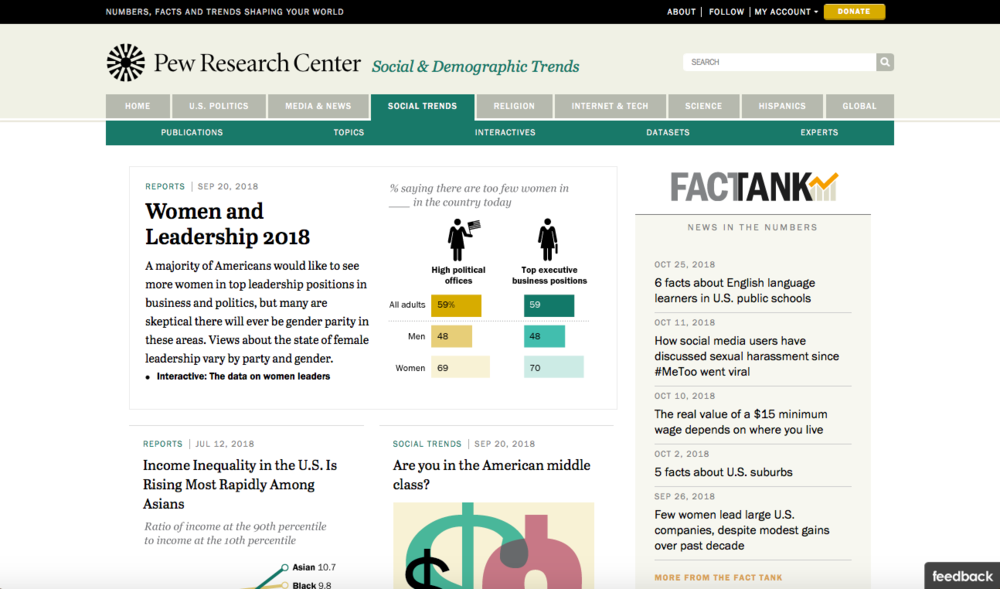The width and height of the screenshot is (1000, 589).
Task: Click the Oct 25, 2018 date text
Action: (x=684, y=265)
